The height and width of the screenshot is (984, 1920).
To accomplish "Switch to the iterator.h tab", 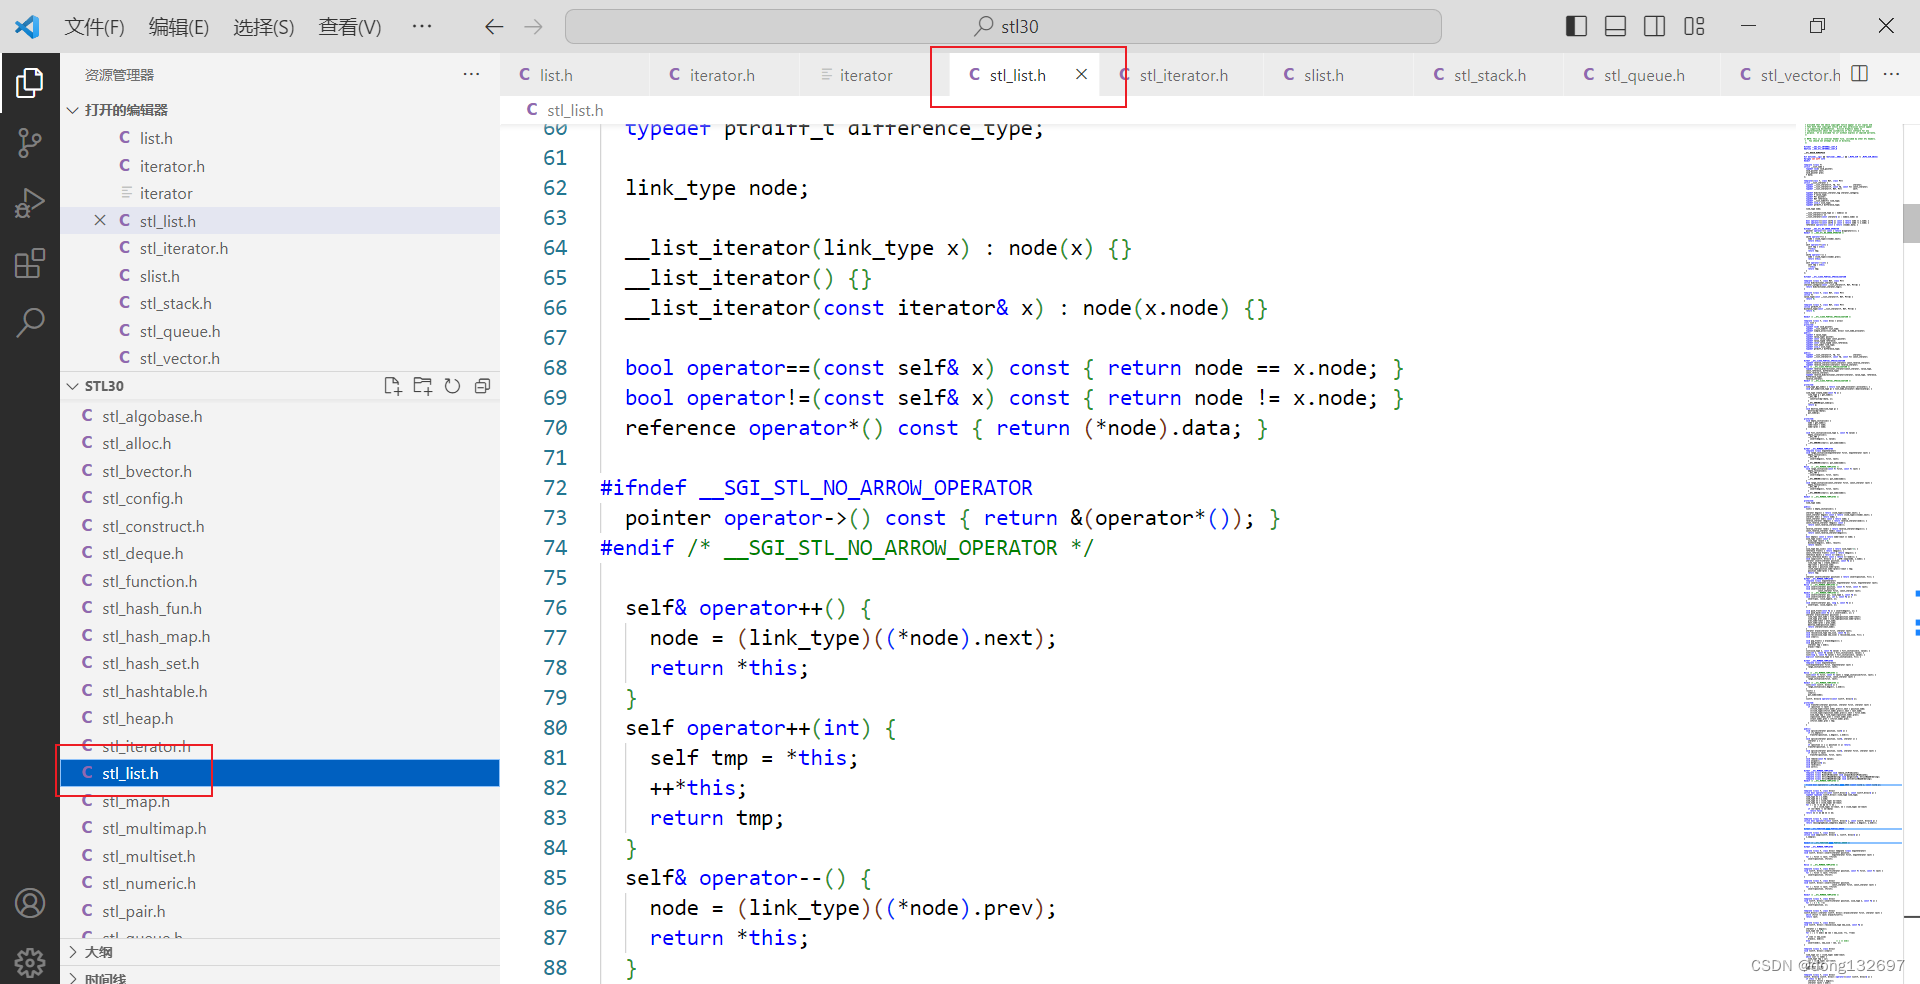I will (725, 75).
